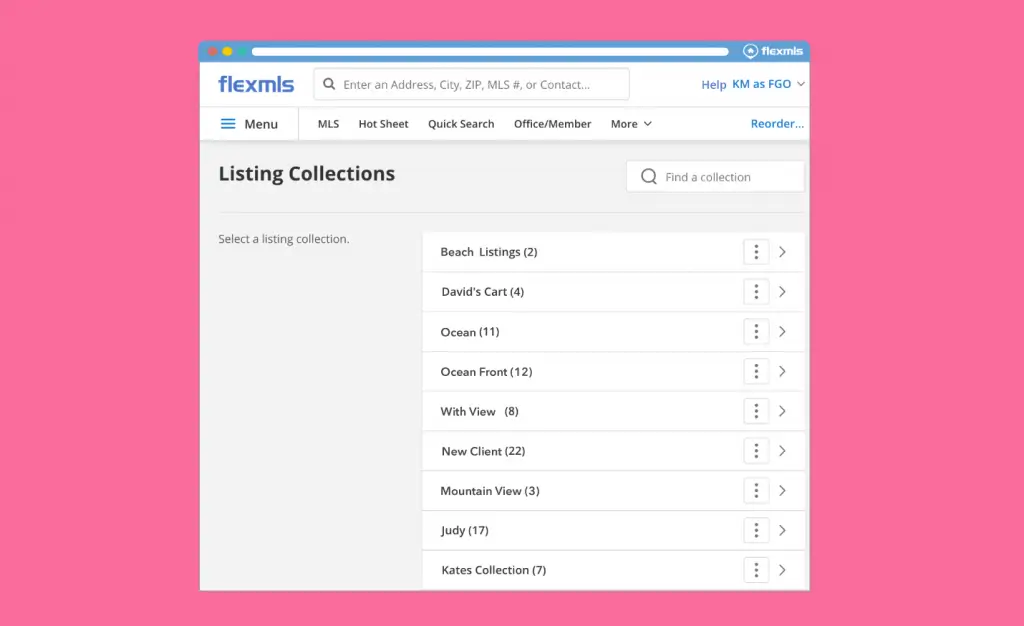This screenshot has height=626, width=1024.
Task: Expand the With View collection arrow
Action: tap(782, 411)
